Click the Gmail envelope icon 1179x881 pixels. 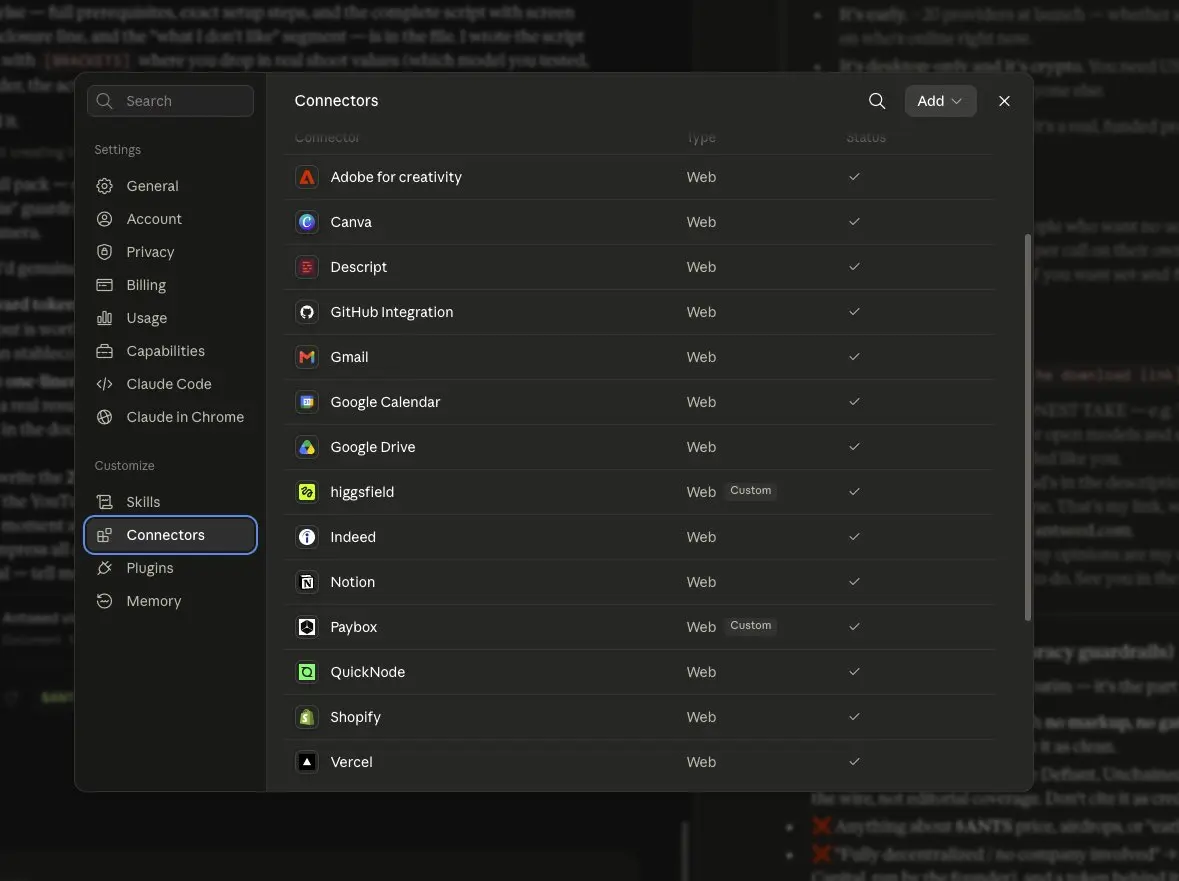307,357
